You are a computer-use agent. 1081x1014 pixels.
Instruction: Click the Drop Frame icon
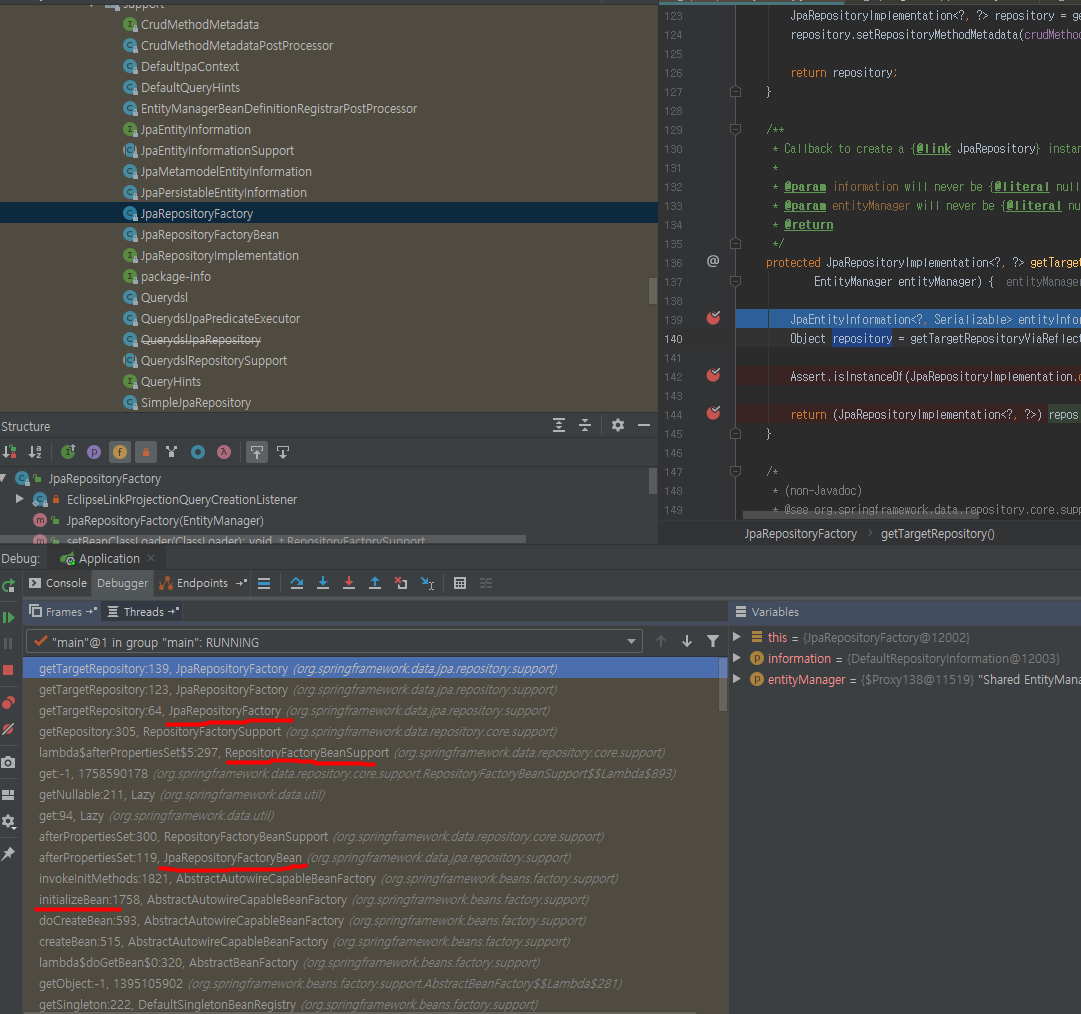(401, 583)
